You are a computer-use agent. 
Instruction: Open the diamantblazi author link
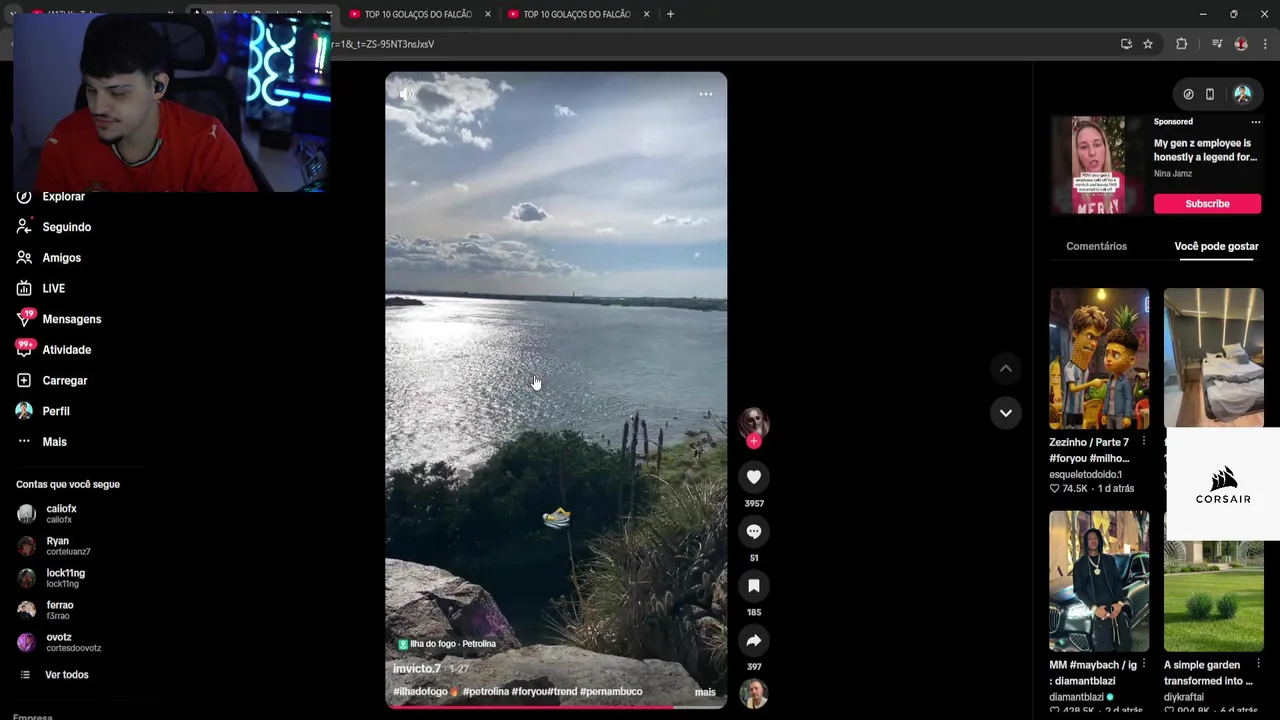(1076, 697)
